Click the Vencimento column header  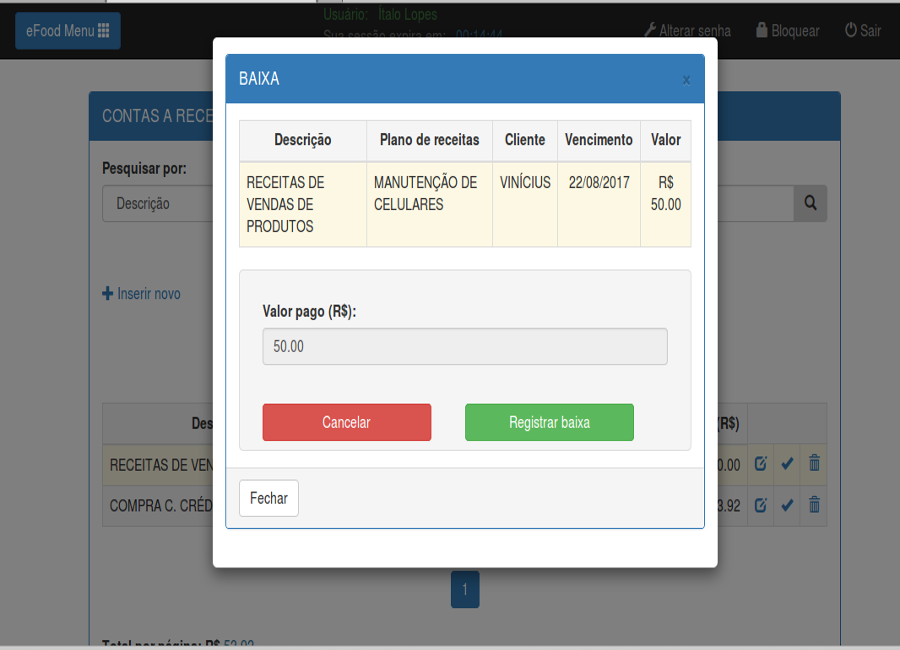598,140
